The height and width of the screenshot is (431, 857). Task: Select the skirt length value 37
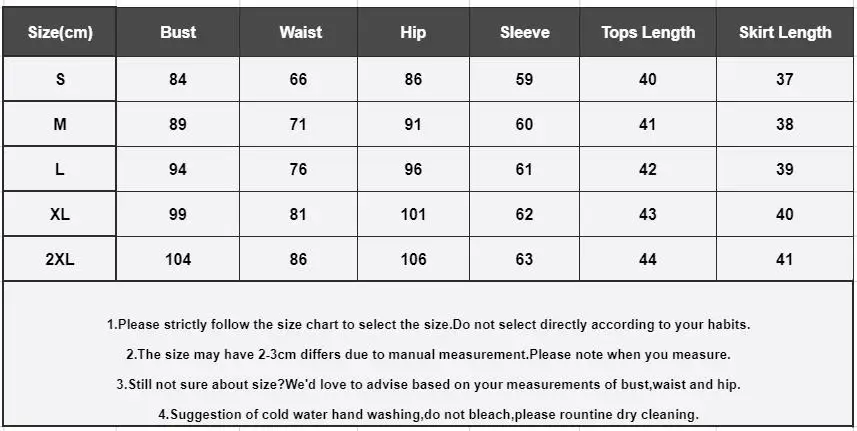pos(785,79)
